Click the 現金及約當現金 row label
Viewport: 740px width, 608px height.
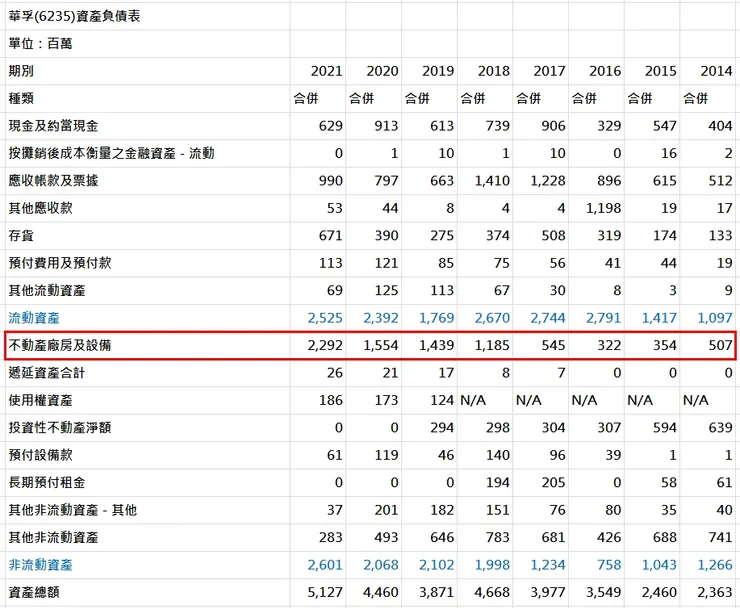pos(53,126)
